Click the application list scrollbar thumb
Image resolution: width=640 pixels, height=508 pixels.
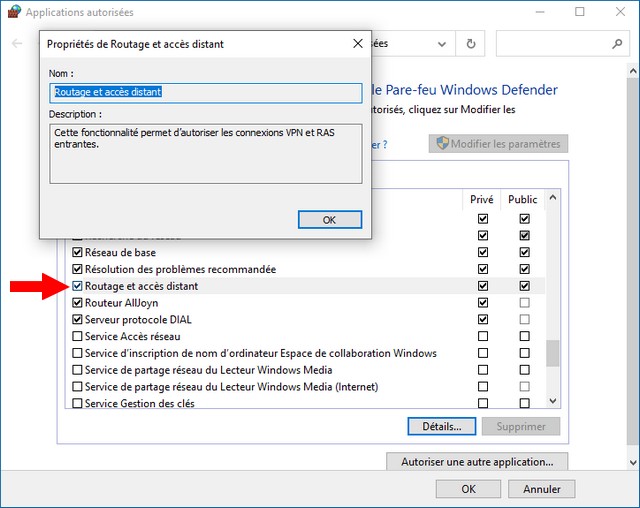coord(553,353)
